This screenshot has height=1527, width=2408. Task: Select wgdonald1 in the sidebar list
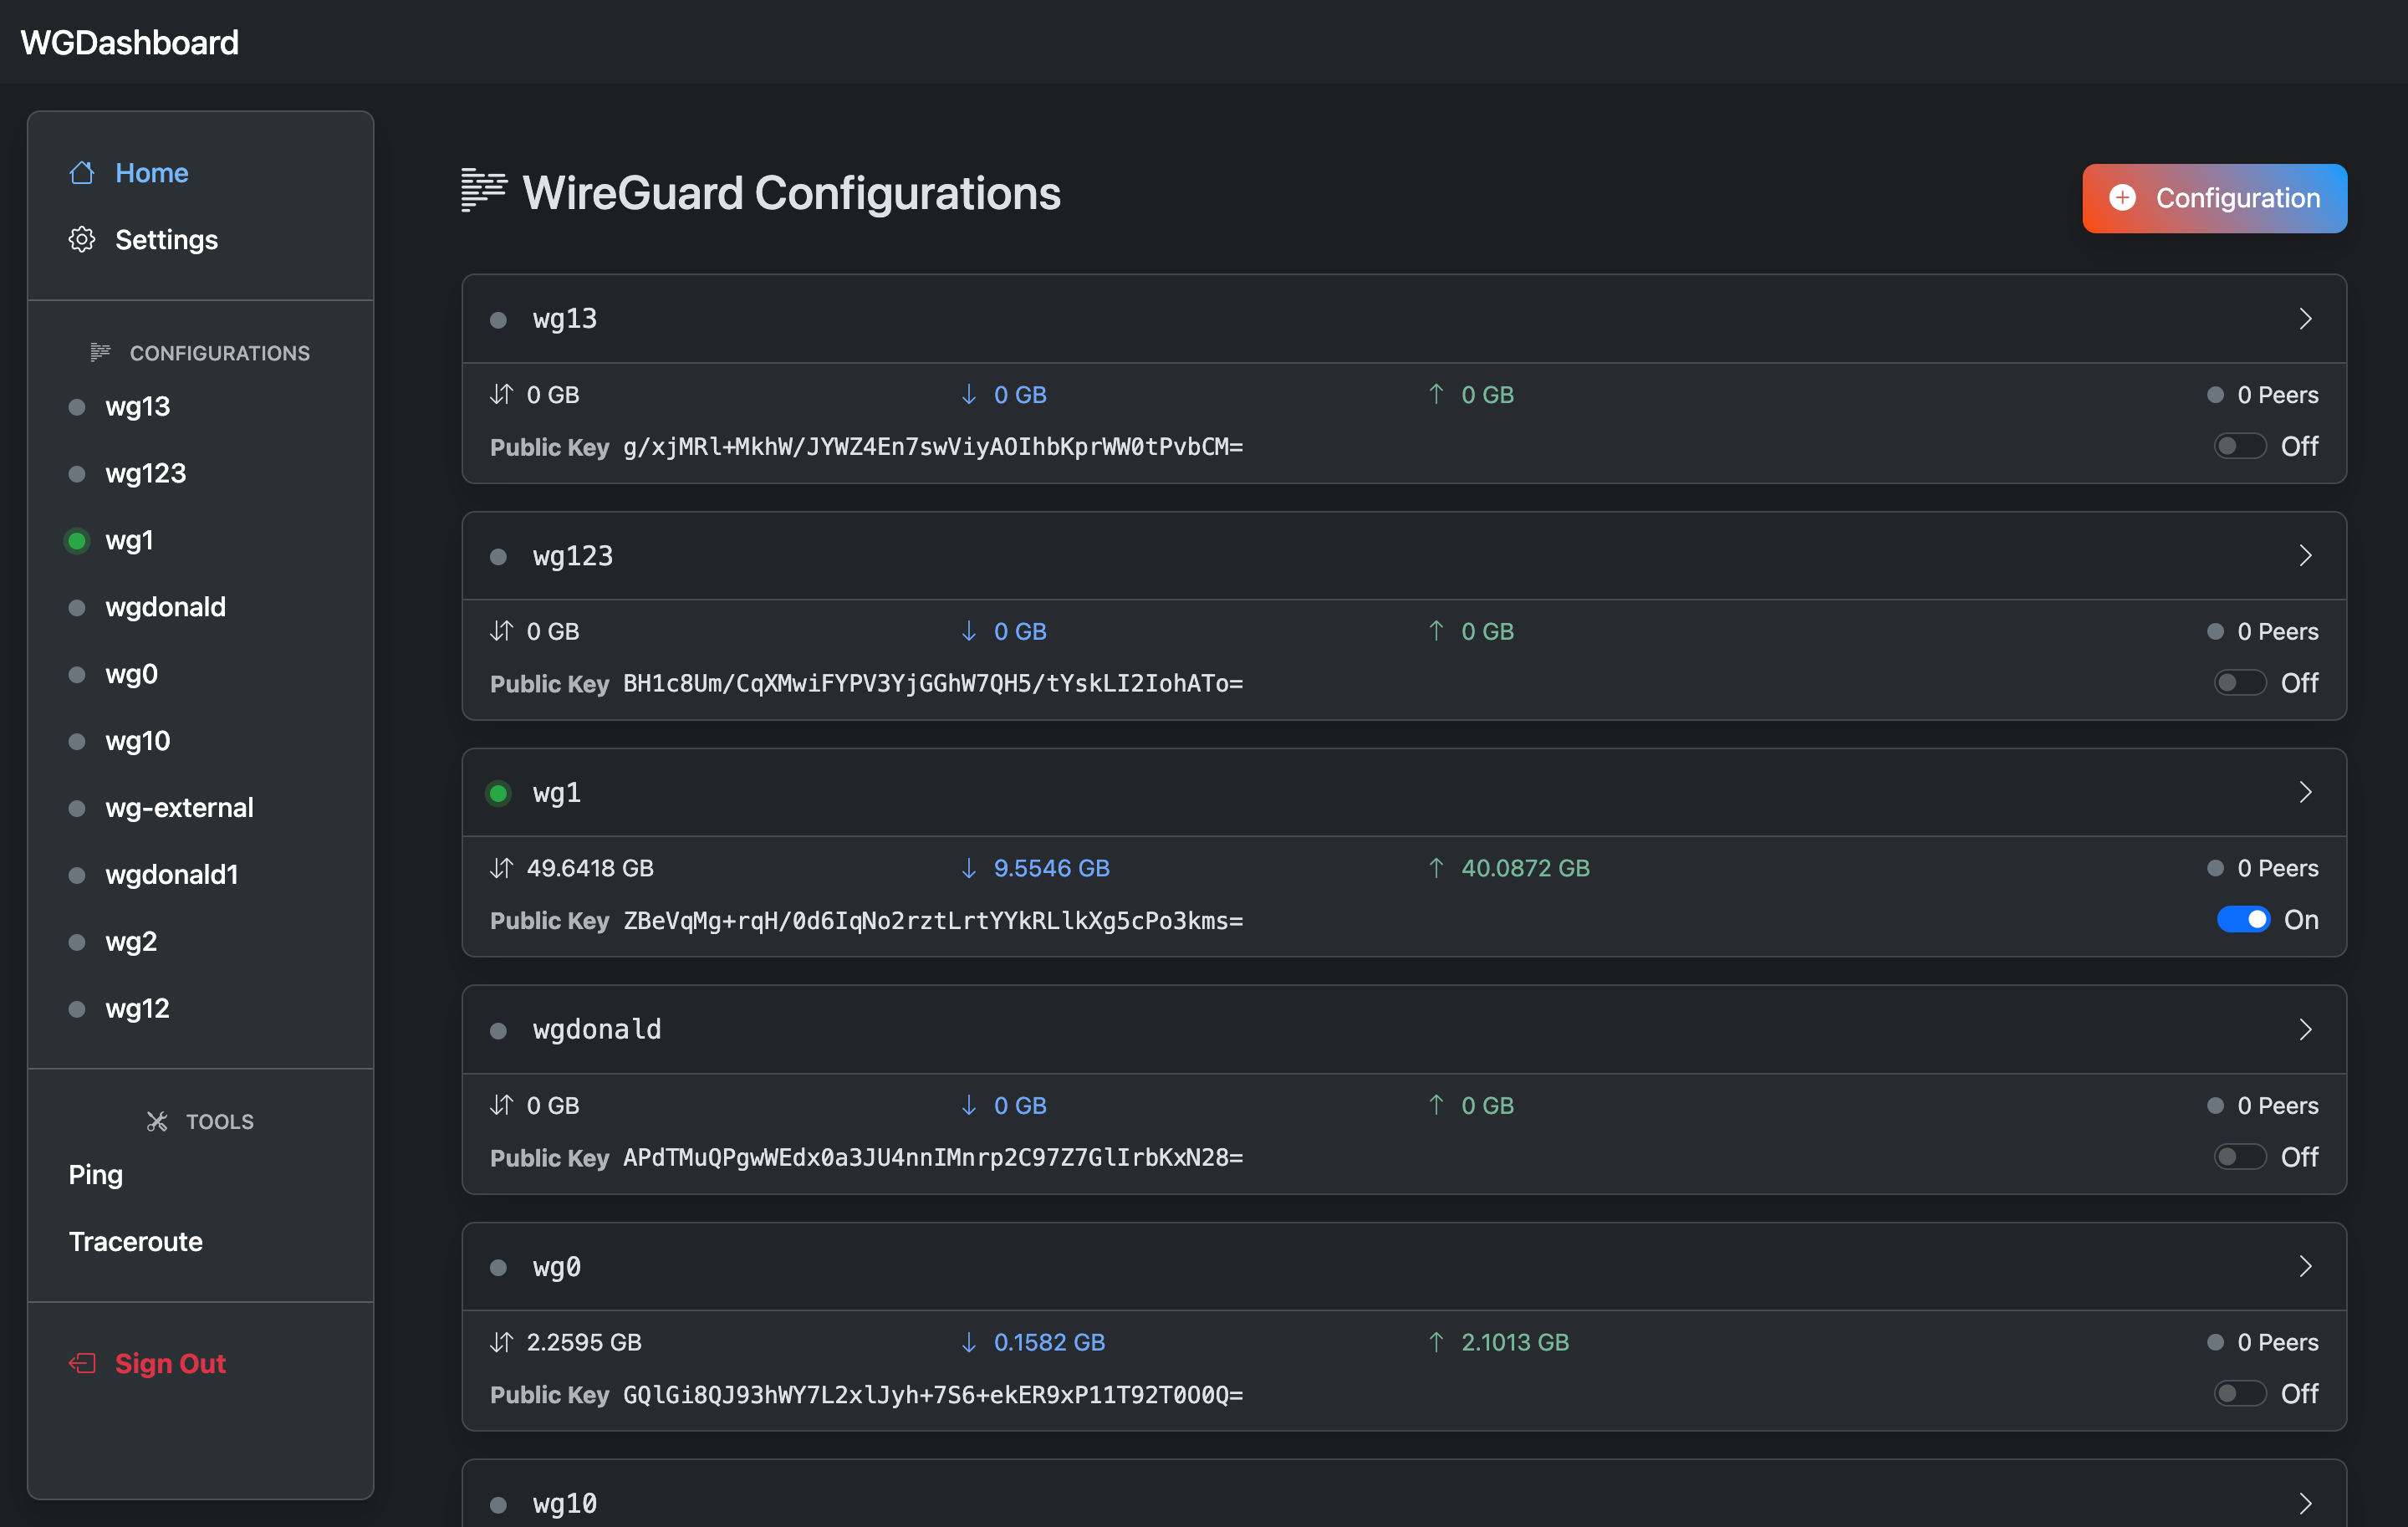[x=200, y=875]
